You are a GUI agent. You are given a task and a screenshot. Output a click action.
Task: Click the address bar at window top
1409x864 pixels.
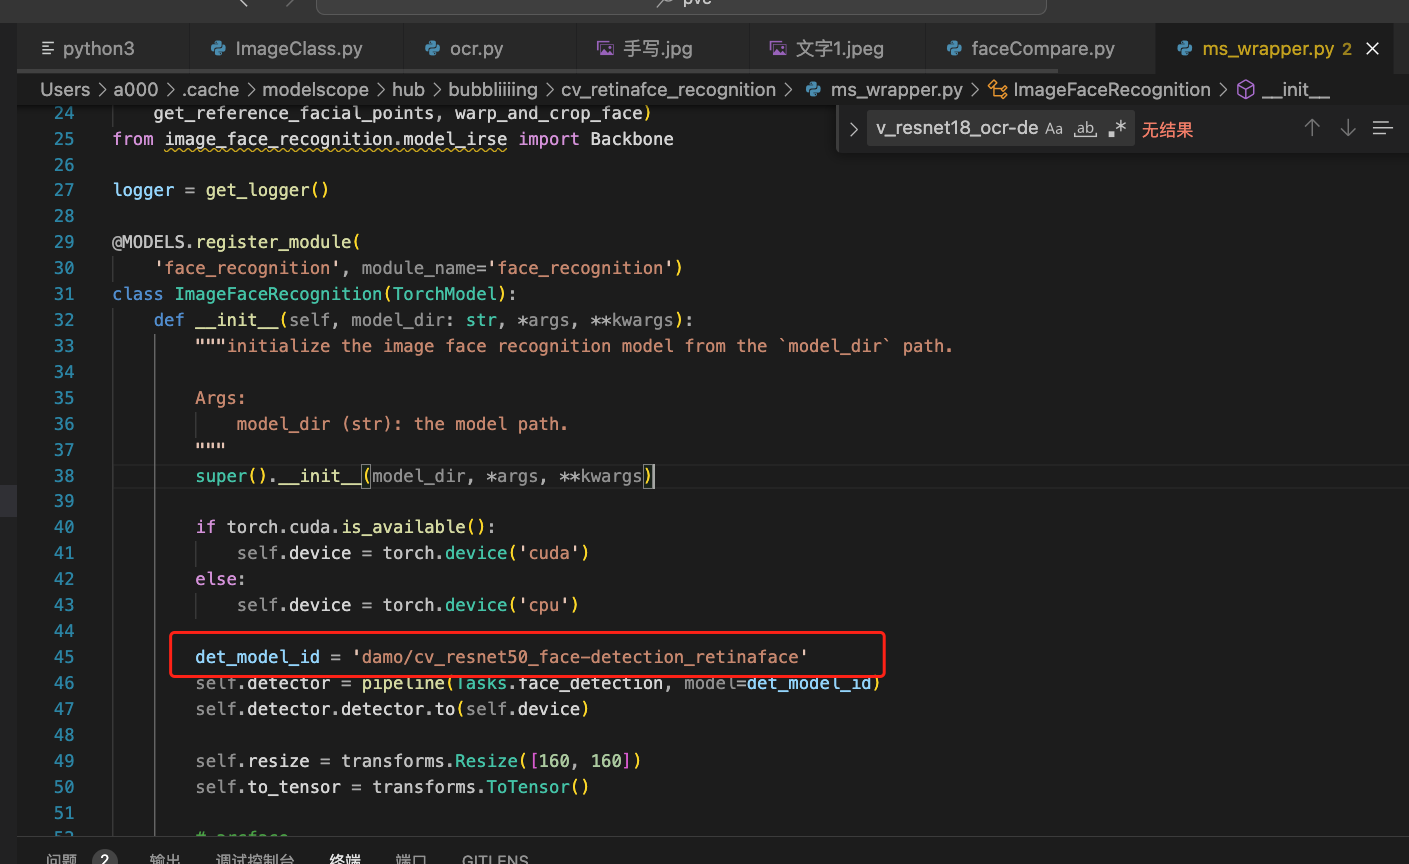coord(681,5)
